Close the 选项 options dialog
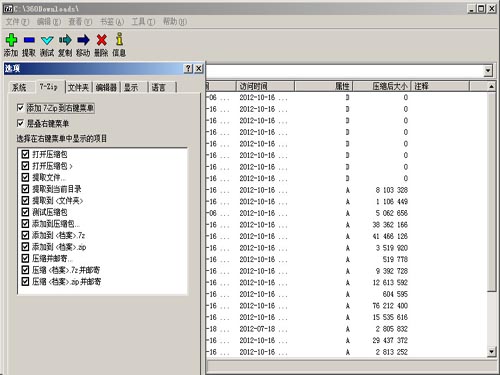 (x=199, y=68)
